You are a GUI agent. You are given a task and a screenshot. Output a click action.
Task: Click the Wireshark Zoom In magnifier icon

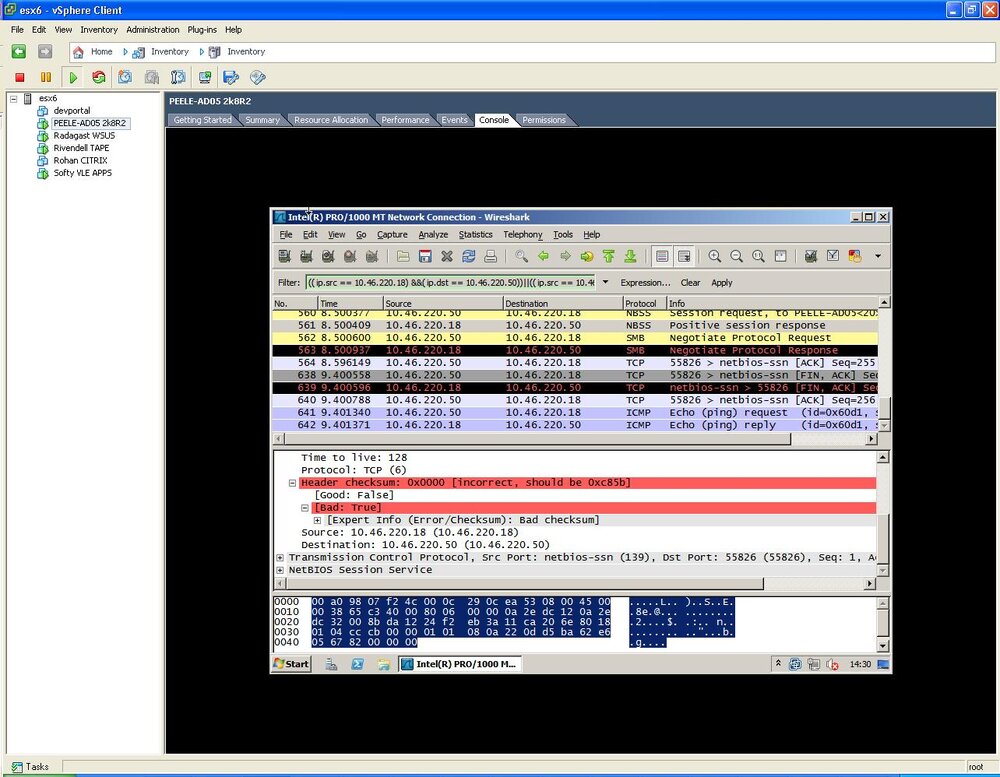[714, 256]
